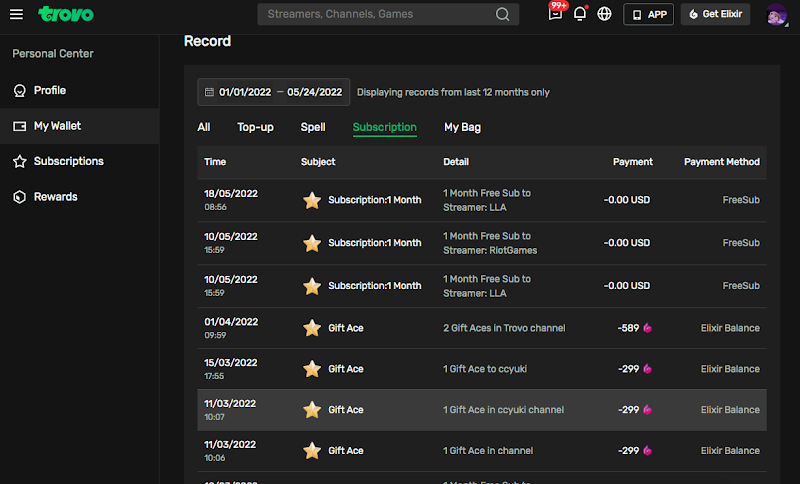Switch to the My Bag tab
This screenshot has width=800, height=484.
pos(462,127)
